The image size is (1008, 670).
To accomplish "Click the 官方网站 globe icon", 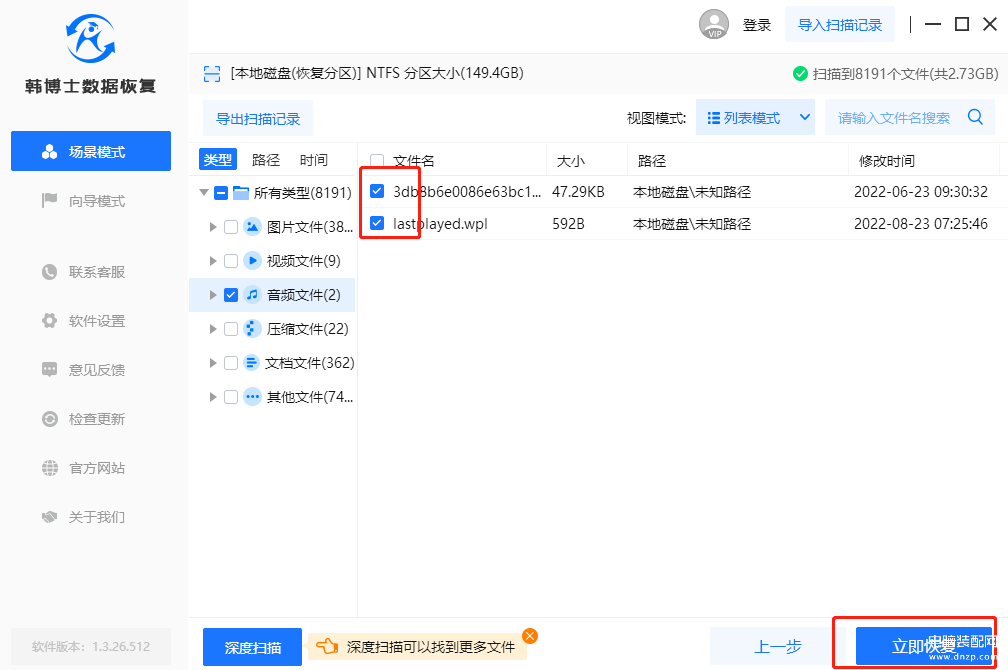I will point(50,468).
